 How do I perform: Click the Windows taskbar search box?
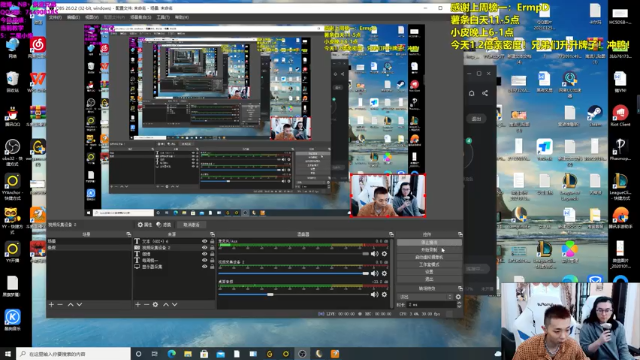(x=73, y=353)
